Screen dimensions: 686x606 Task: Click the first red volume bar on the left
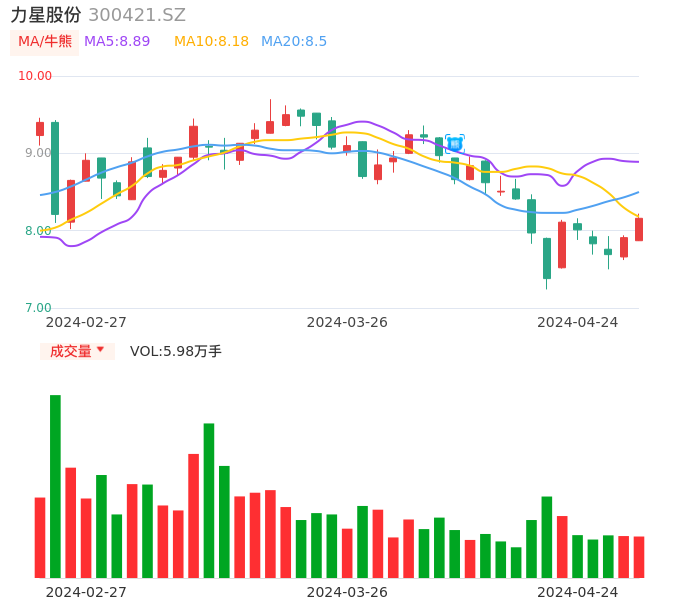point(40,537)
